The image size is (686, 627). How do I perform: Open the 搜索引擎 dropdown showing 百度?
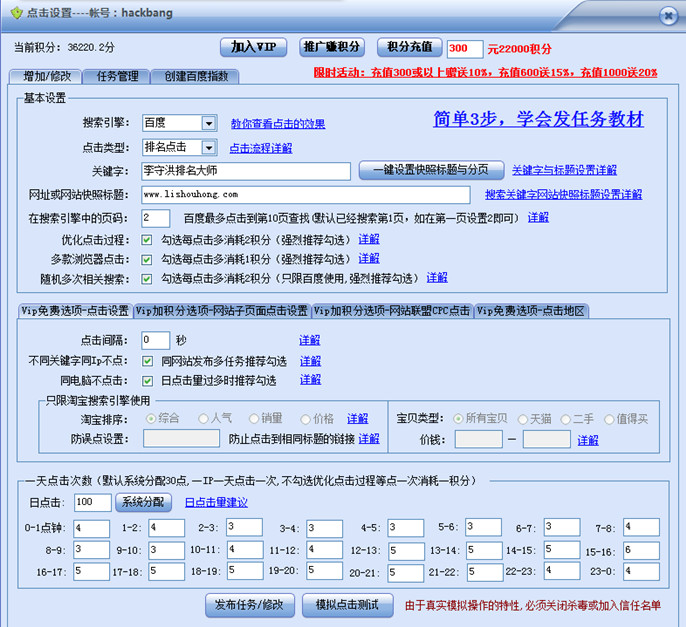[208, 123]
